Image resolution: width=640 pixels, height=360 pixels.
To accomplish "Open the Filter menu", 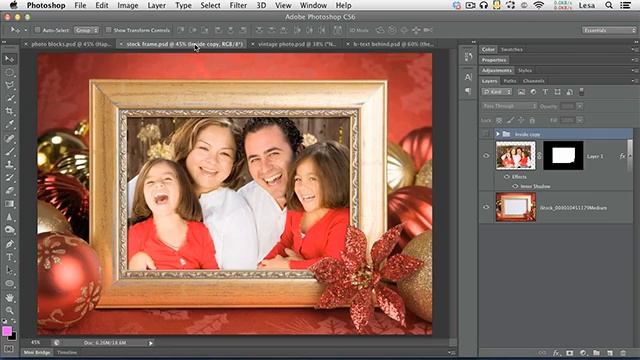I will tap(238, 5).
